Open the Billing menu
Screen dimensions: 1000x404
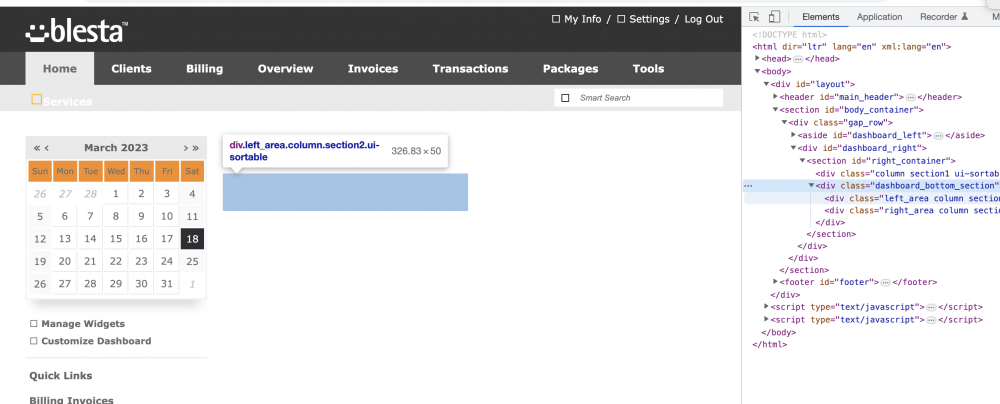click(x=205, y=68)
